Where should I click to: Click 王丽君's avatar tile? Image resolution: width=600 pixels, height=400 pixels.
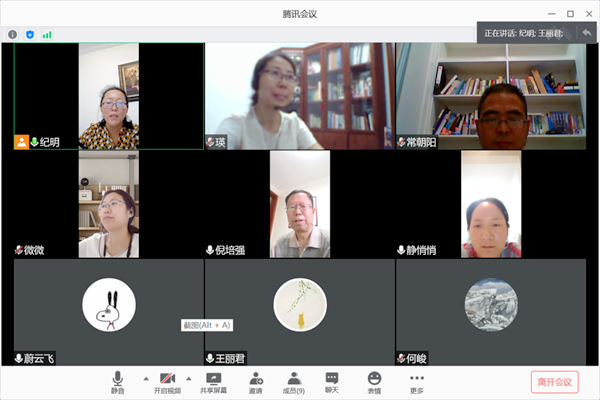coord(300,304)
